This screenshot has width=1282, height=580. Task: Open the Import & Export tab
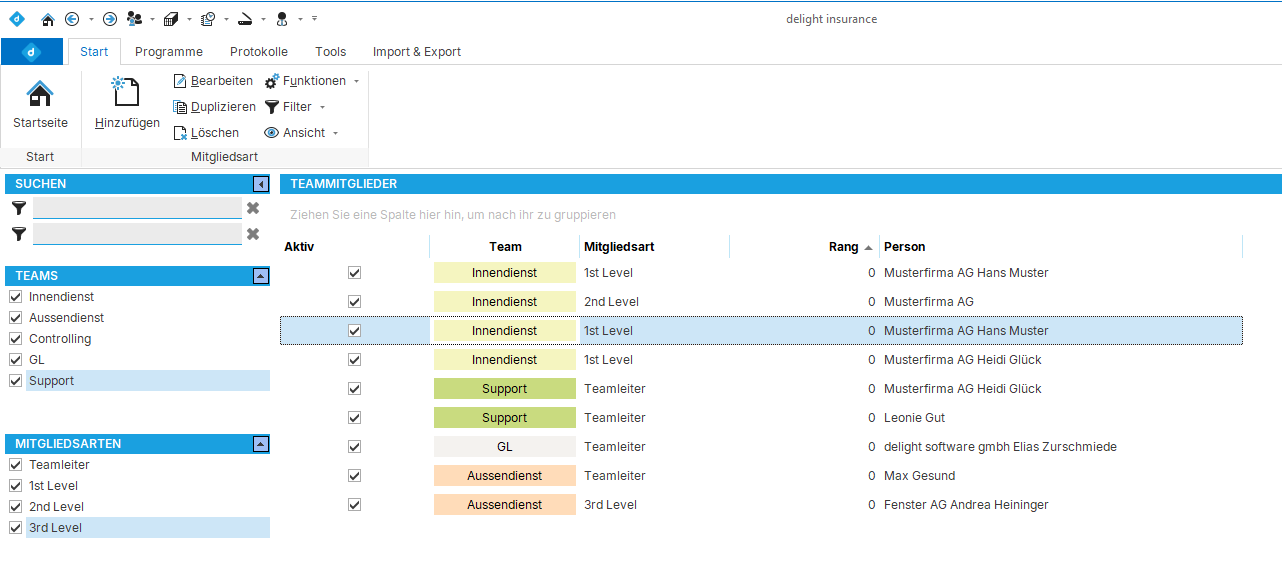[x=416, y=52]
